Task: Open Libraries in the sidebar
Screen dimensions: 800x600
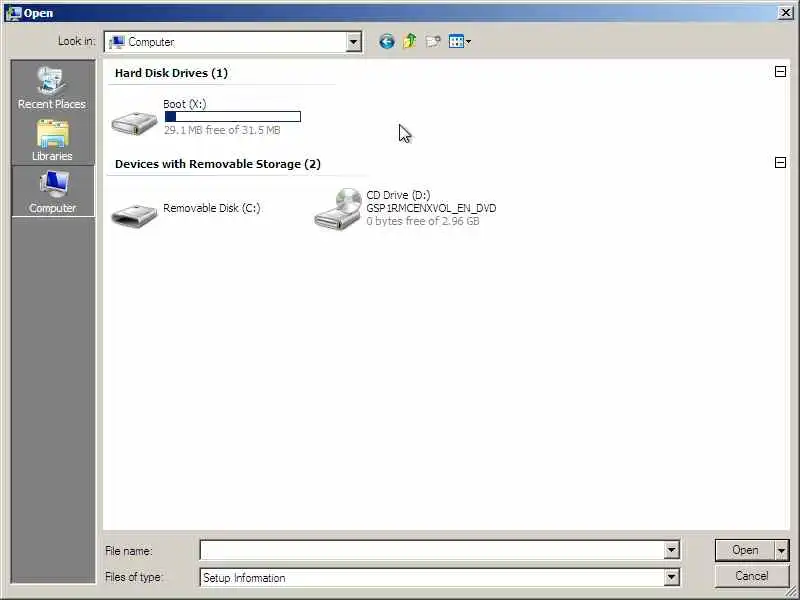Action: (52, 140)
